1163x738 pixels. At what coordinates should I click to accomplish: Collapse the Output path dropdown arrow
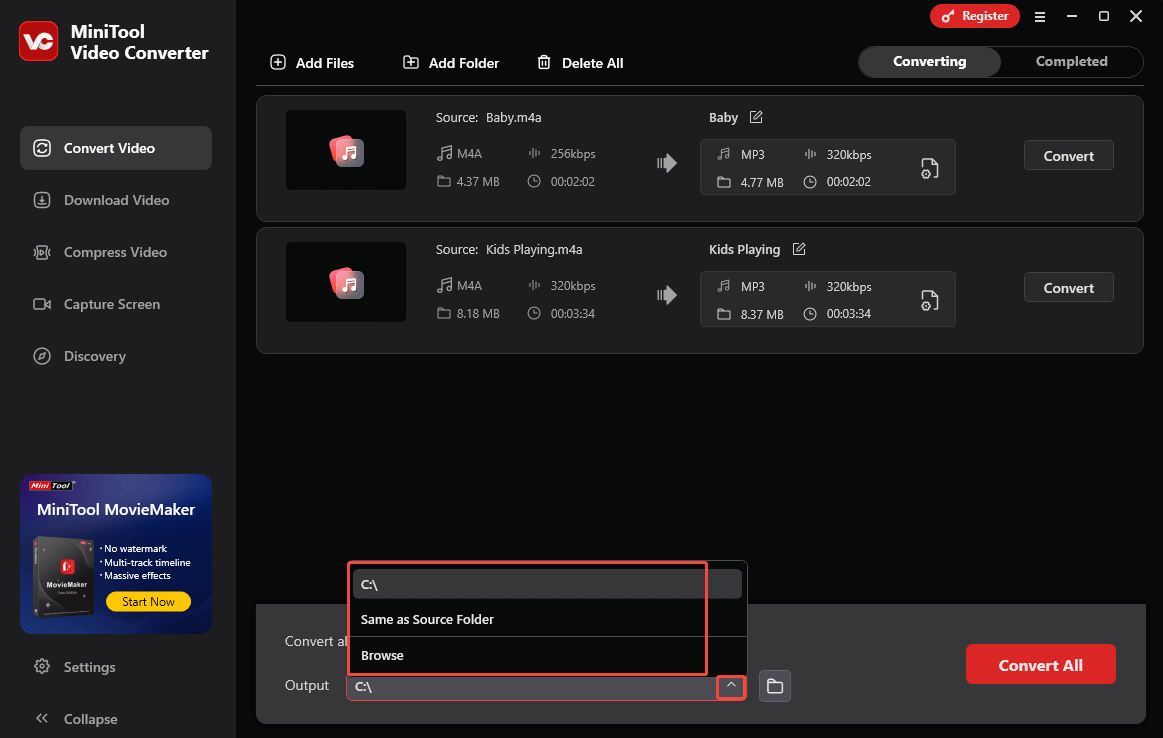(x=731, y=686)
